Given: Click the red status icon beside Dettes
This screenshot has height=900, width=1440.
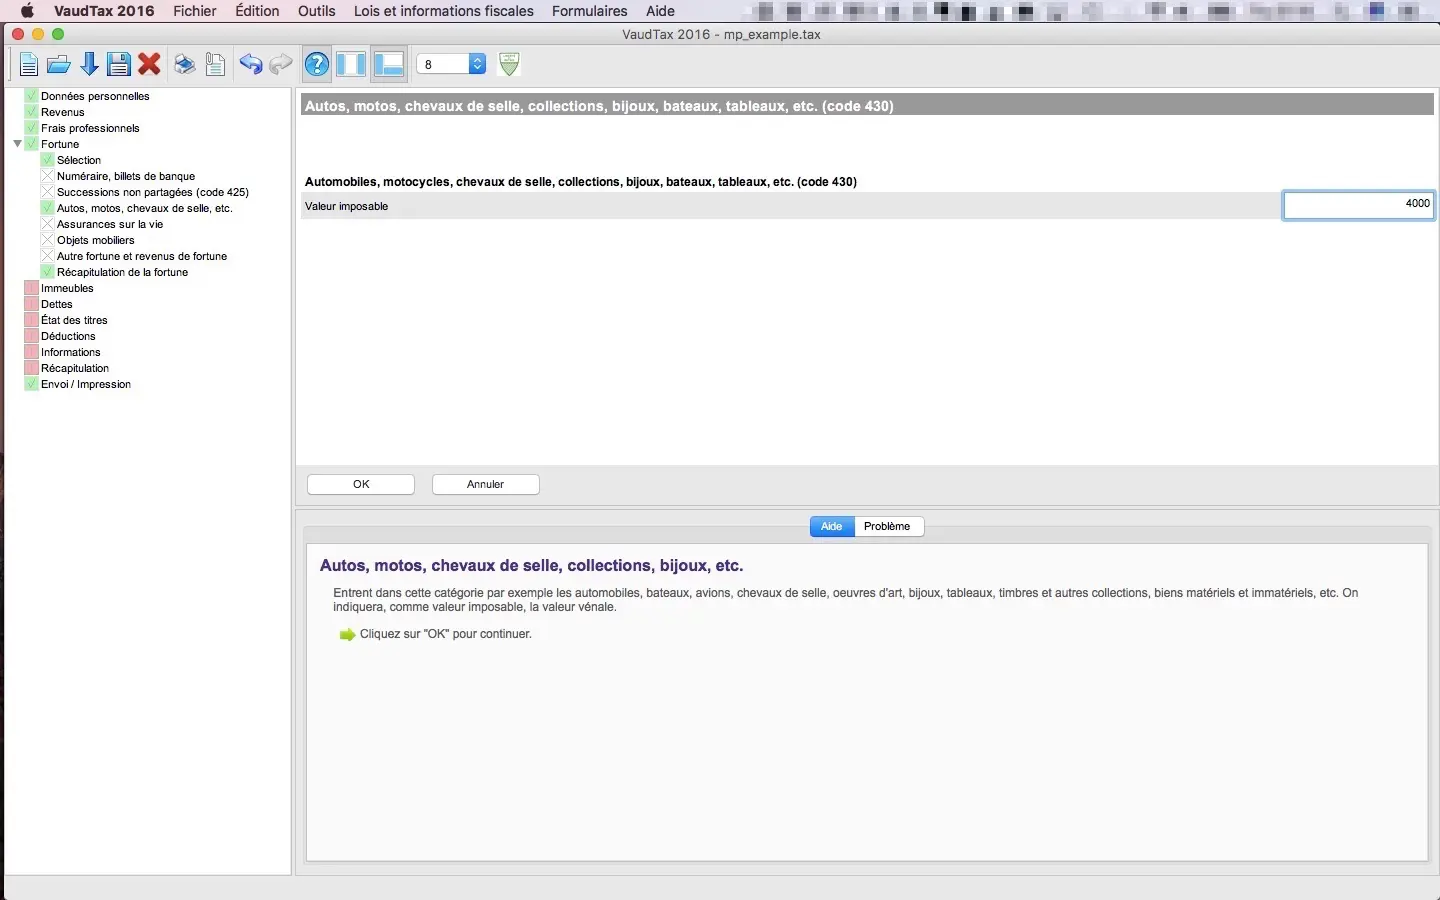Looking at the screenshot, I should [31, 304].
